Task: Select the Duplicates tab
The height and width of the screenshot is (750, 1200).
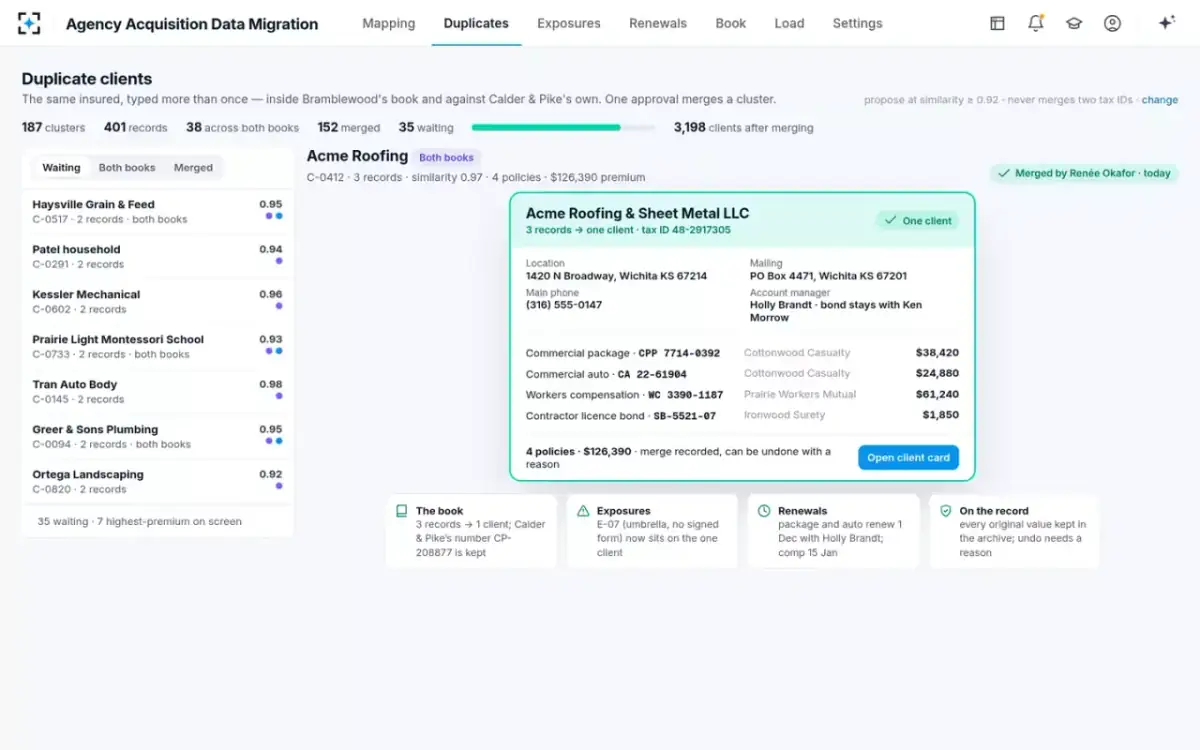Action: point(476,23)
